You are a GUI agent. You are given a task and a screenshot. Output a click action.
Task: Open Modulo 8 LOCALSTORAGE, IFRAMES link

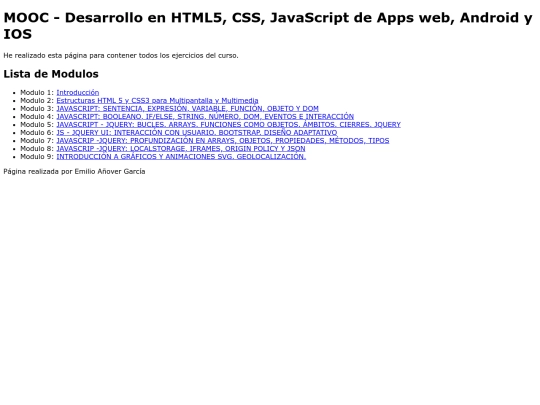click(x=181, y=148)
